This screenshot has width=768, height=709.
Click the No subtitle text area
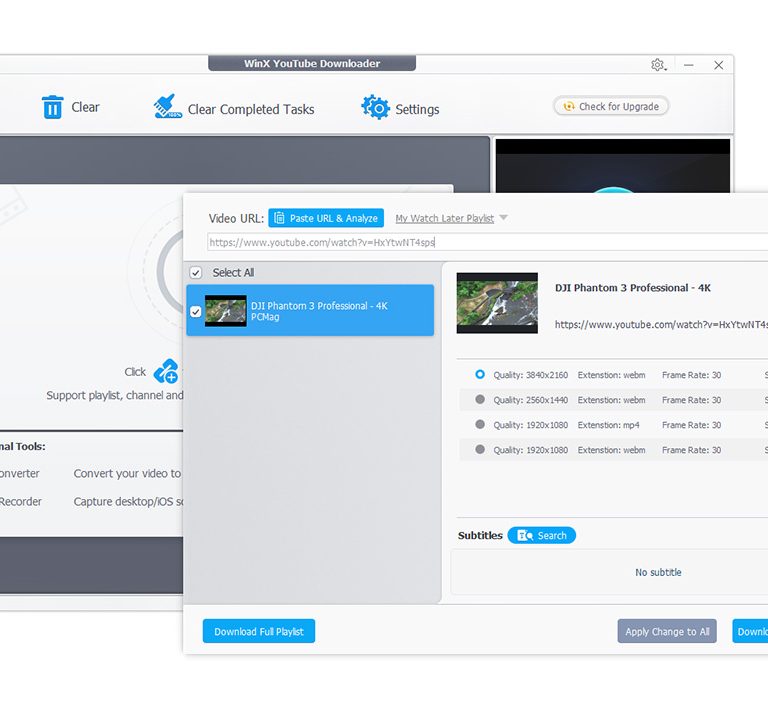658,572
